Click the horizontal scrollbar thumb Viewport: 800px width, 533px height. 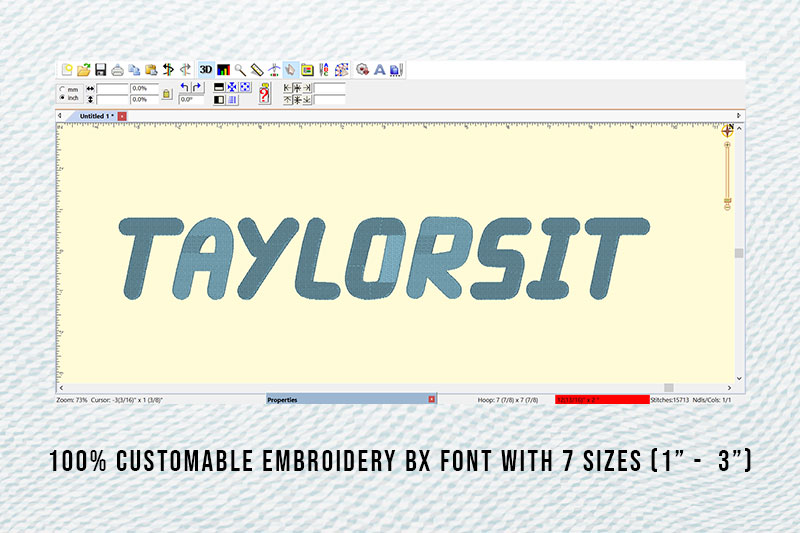669,388
